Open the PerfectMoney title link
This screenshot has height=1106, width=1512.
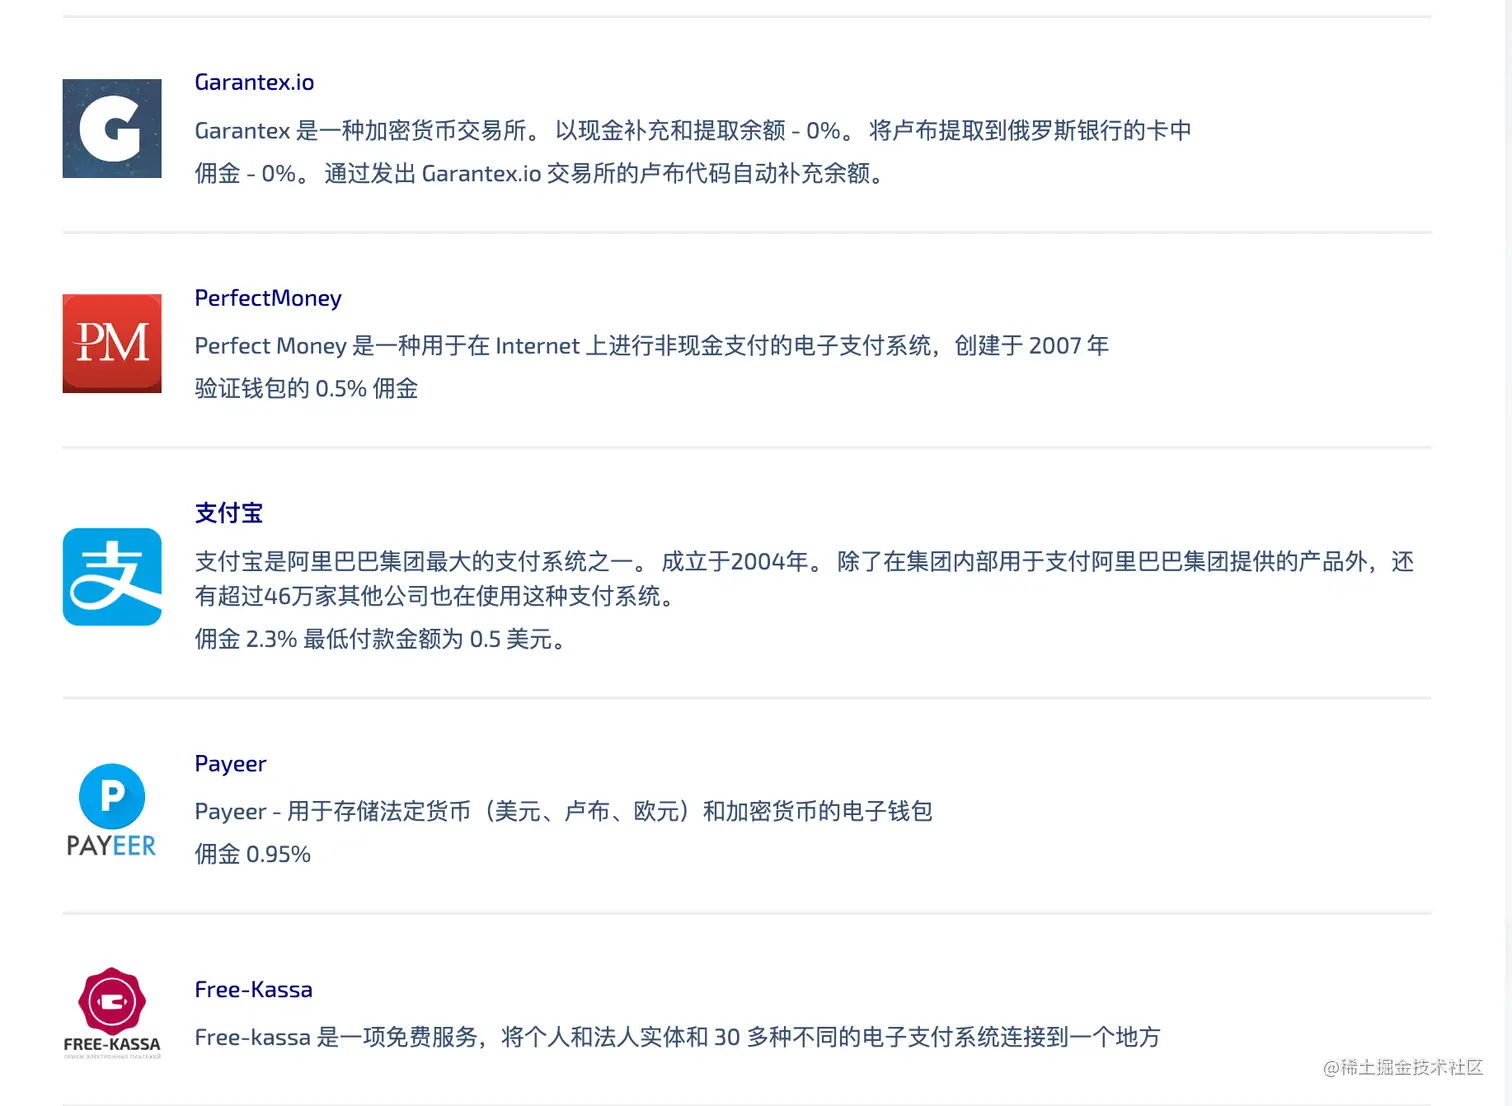click(x=268, y=298)
